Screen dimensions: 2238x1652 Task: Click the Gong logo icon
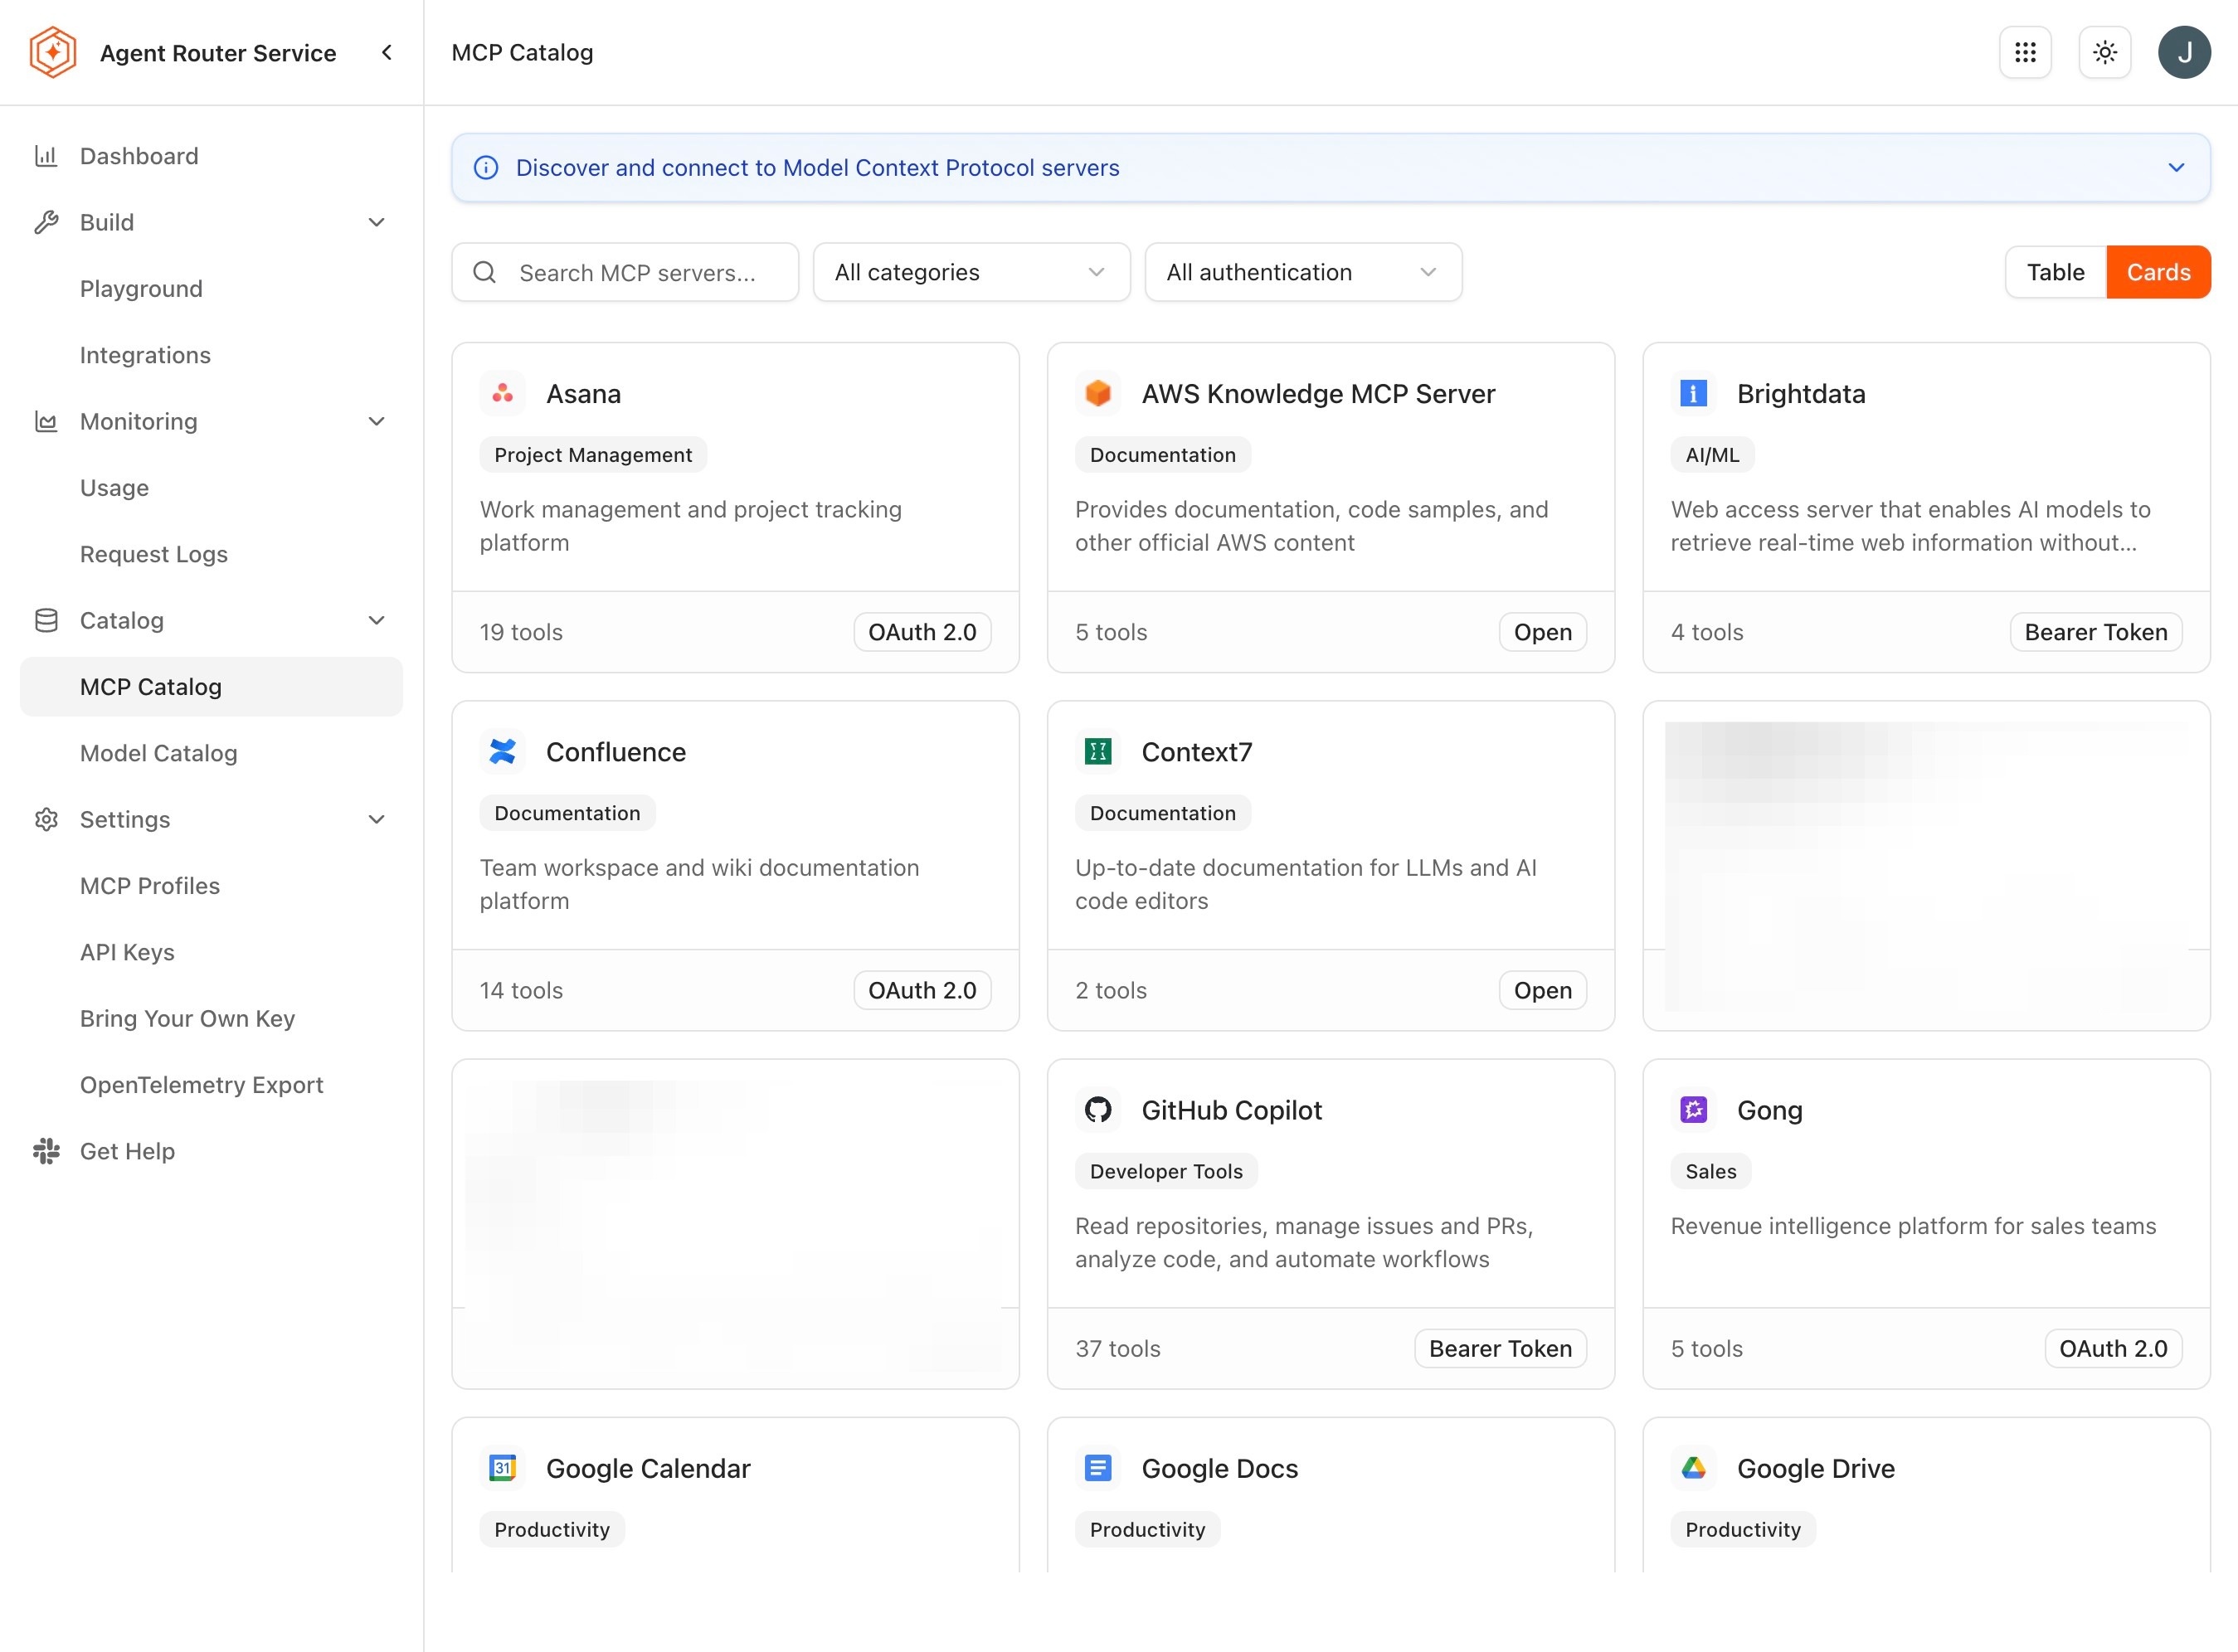1693,1109
